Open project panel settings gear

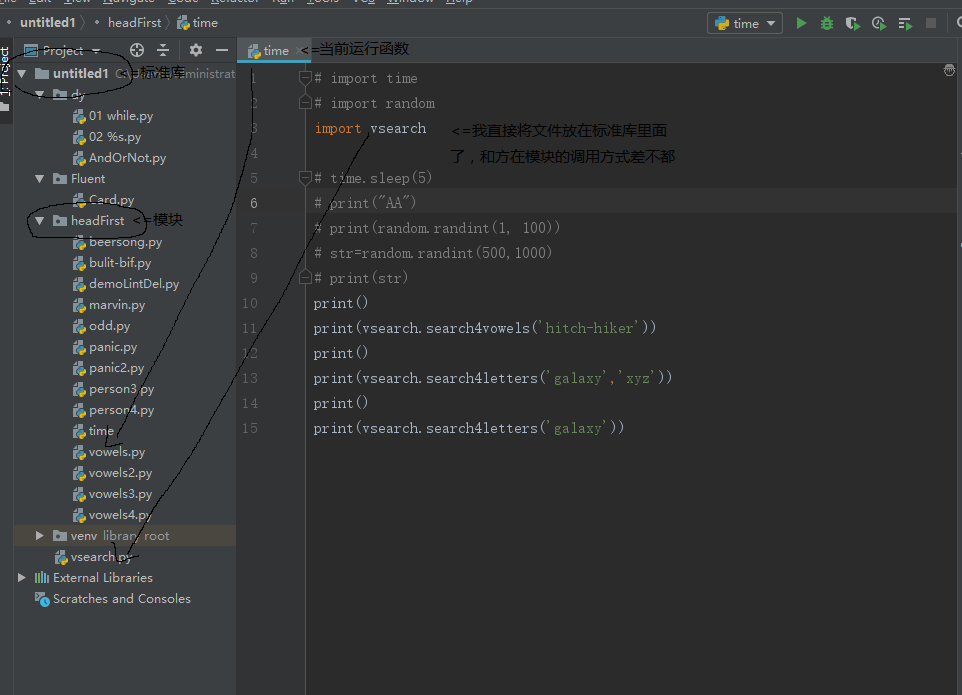pyautogui.click(x=196, y=50)
